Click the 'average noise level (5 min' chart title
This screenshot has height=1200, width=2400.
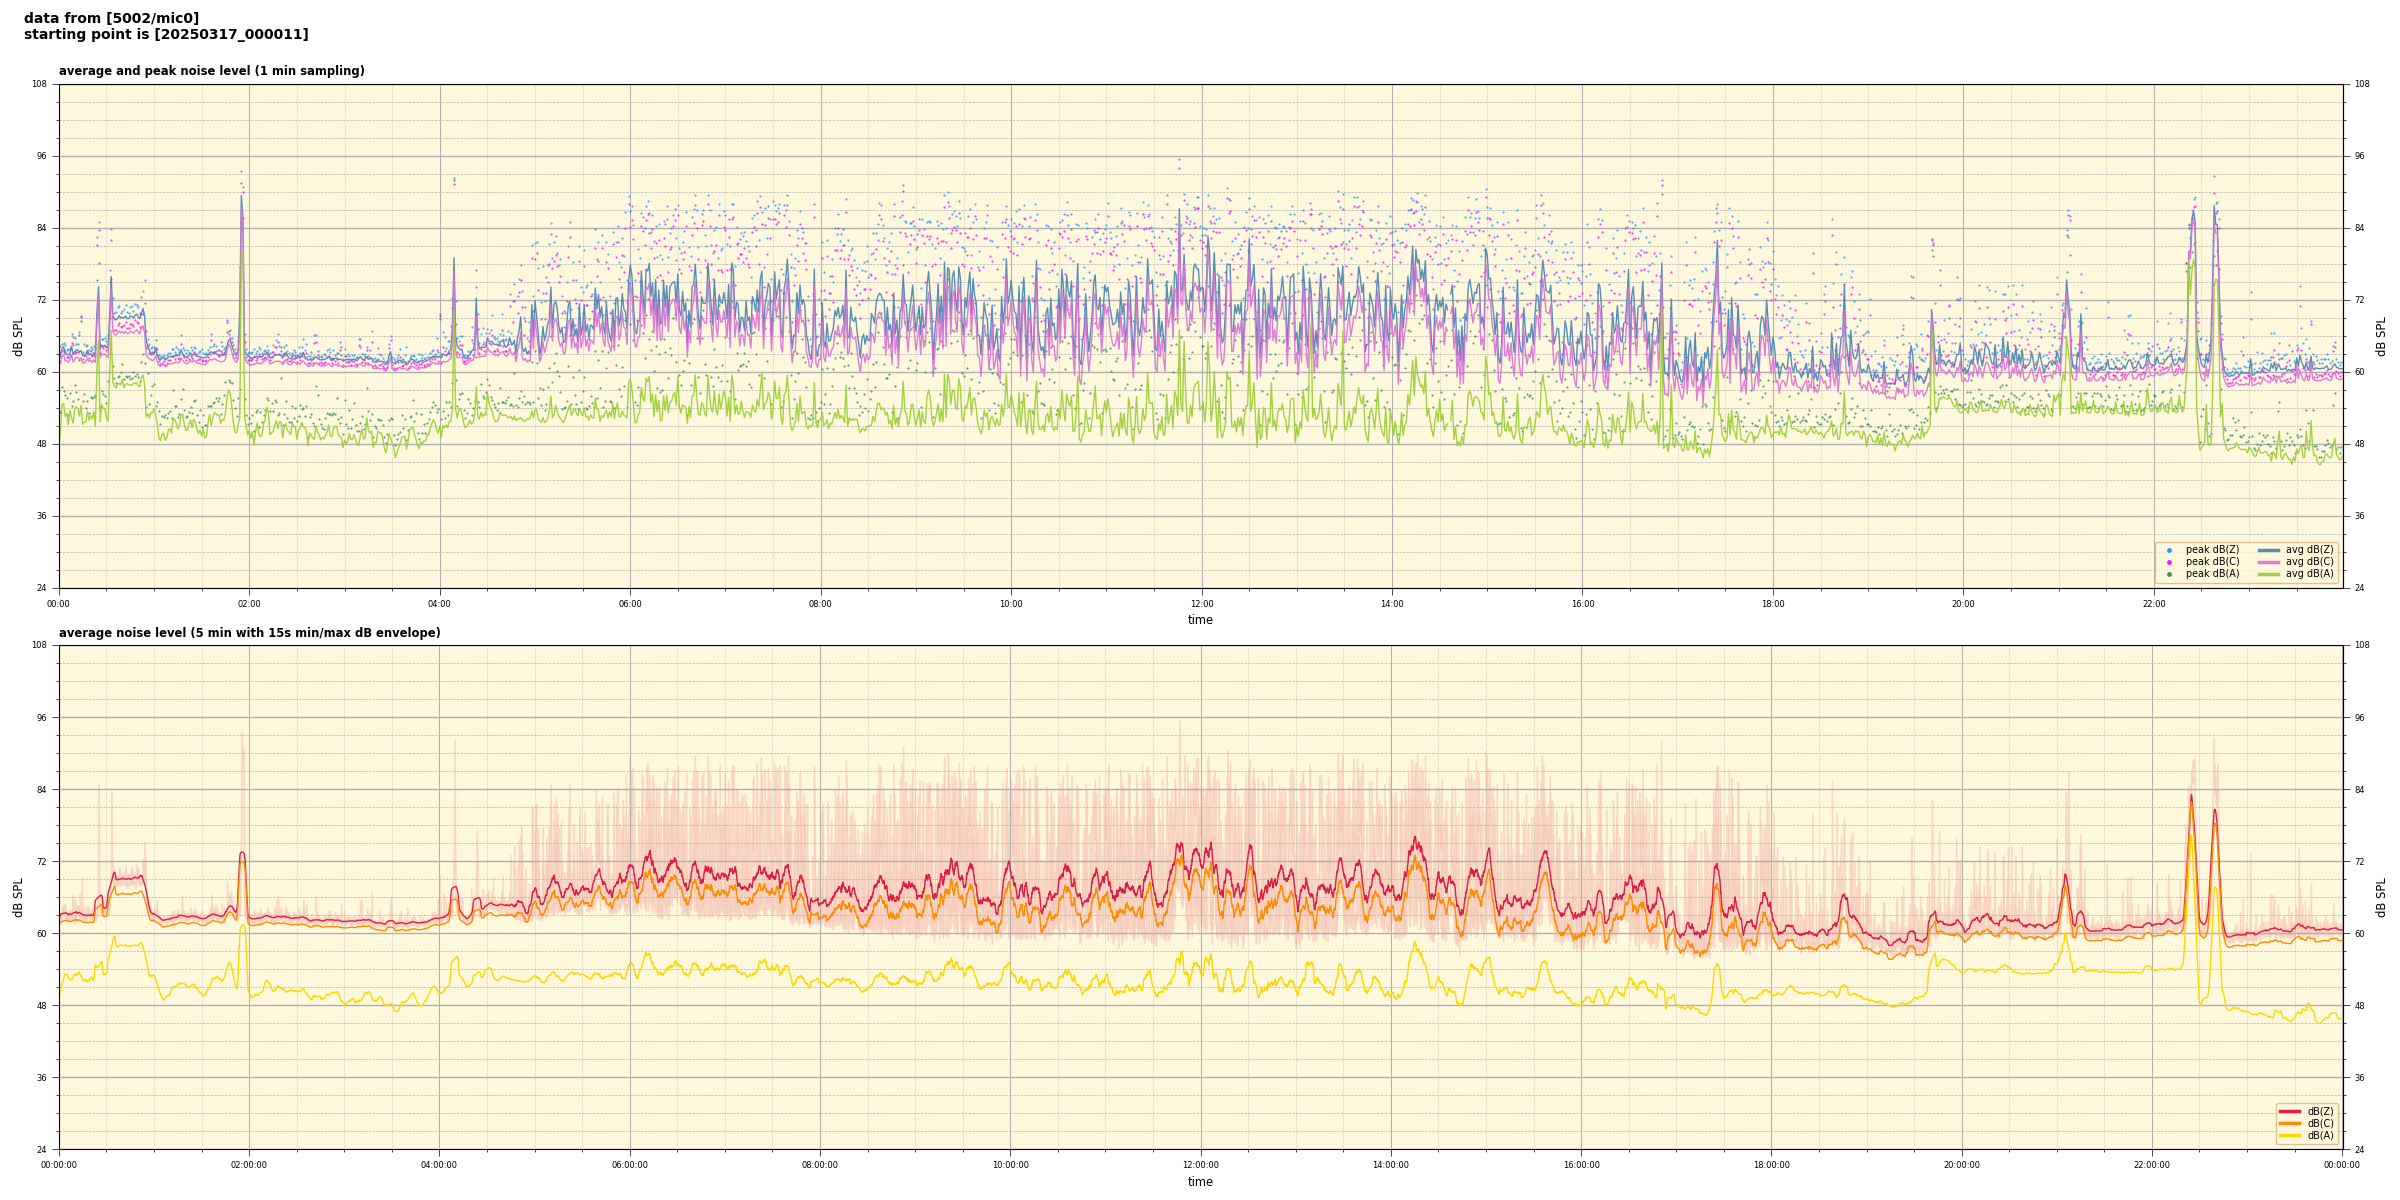(x=249, y=633)
